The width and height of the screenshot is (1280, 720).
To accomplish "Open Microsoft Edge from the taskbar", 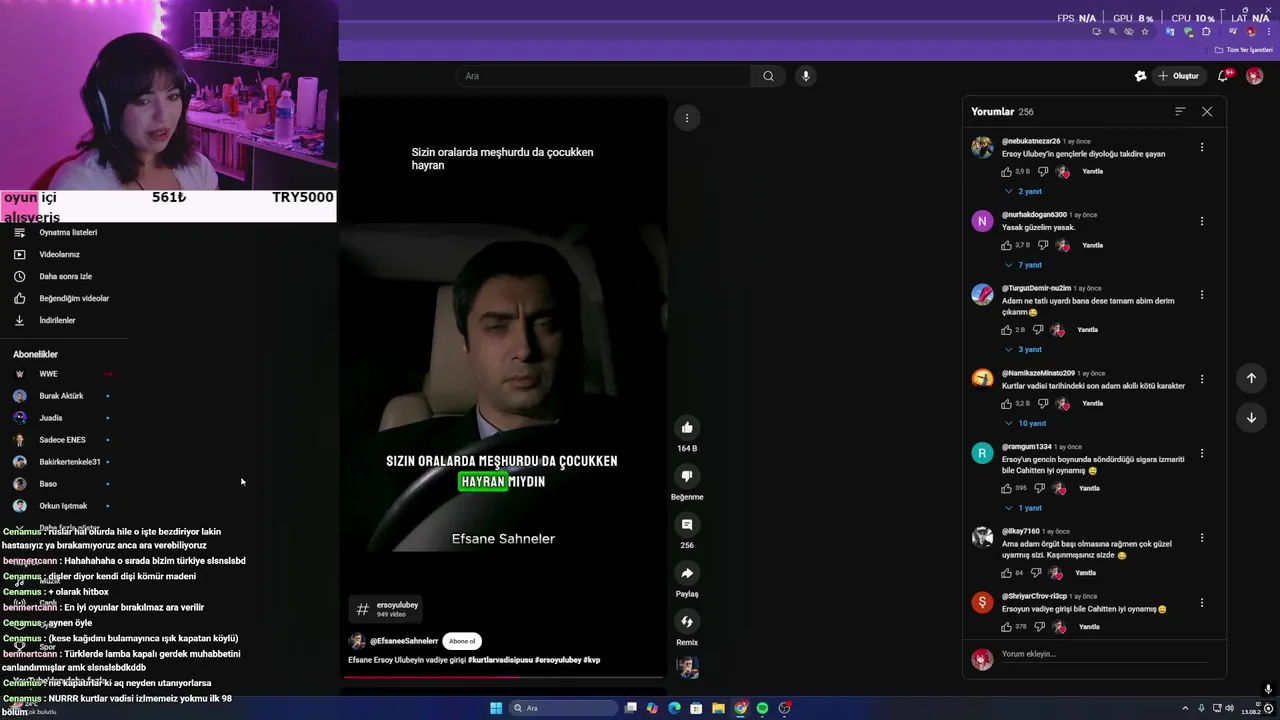I will 674,708.
